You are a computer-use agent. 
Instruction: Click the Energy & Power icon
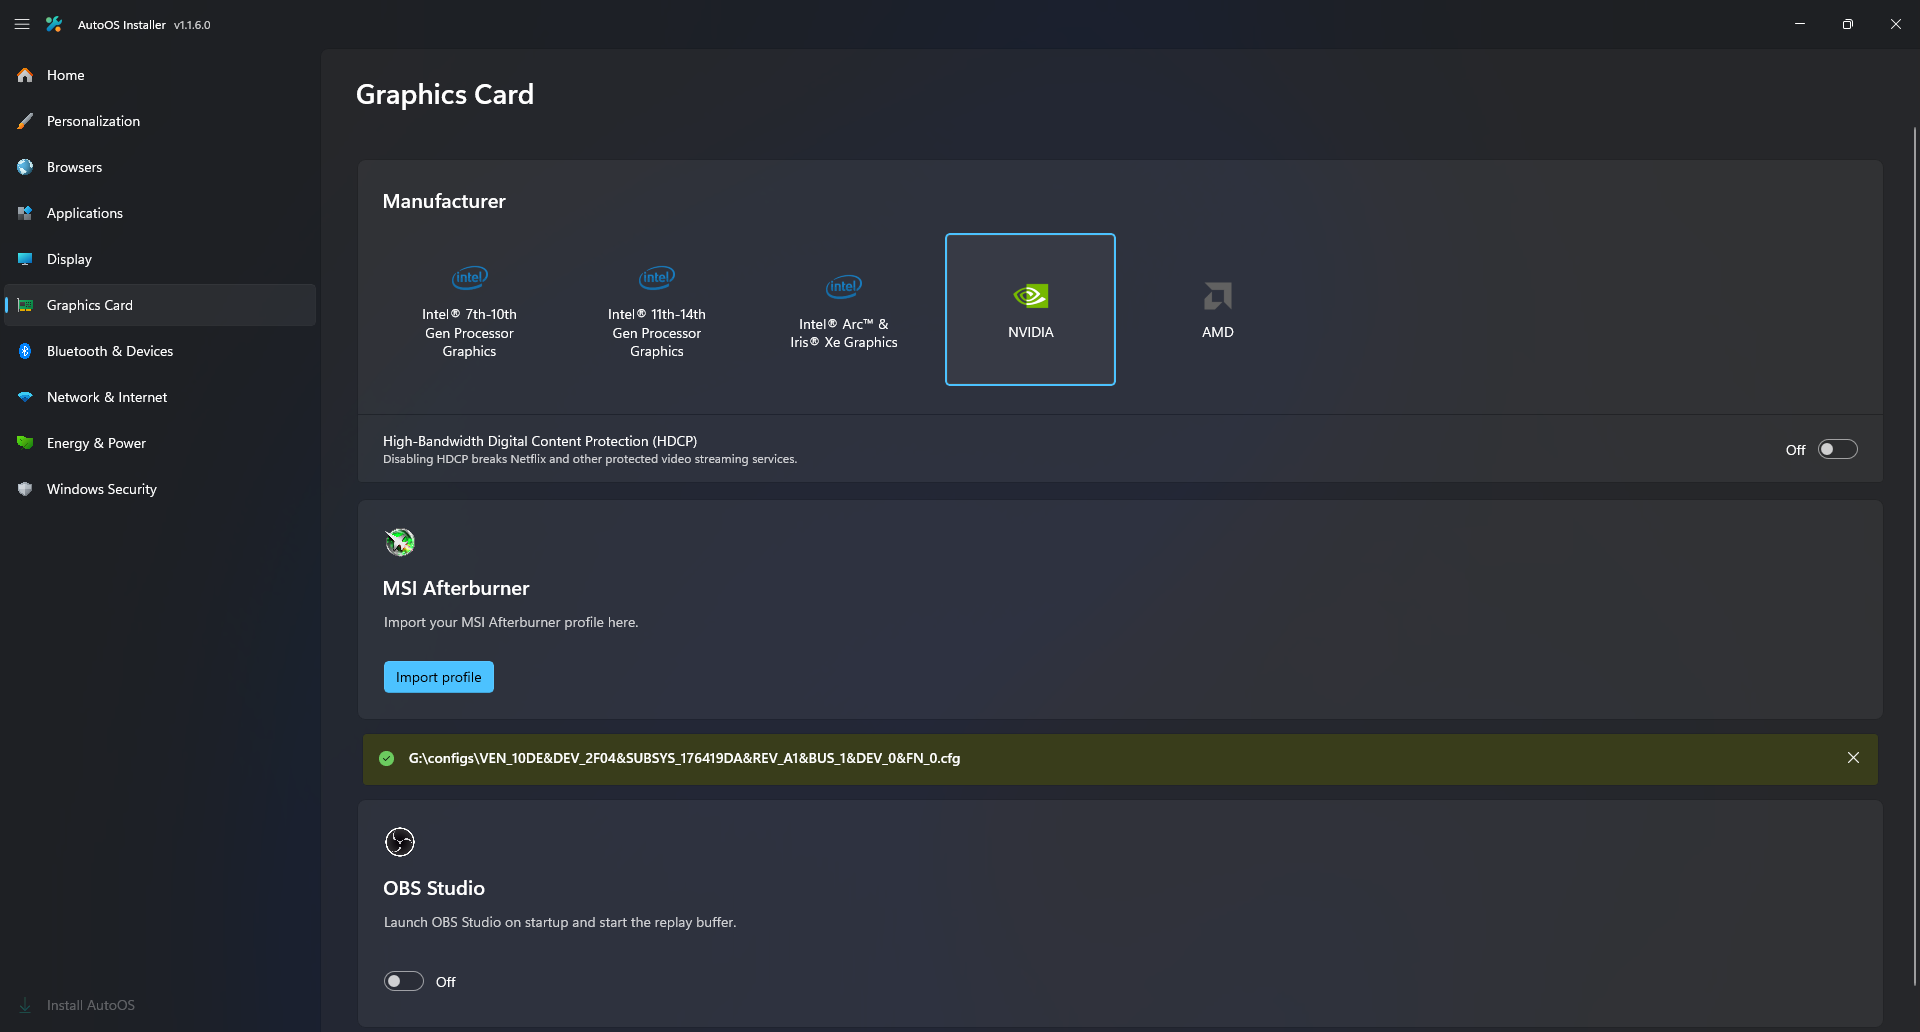coord(25,443)
